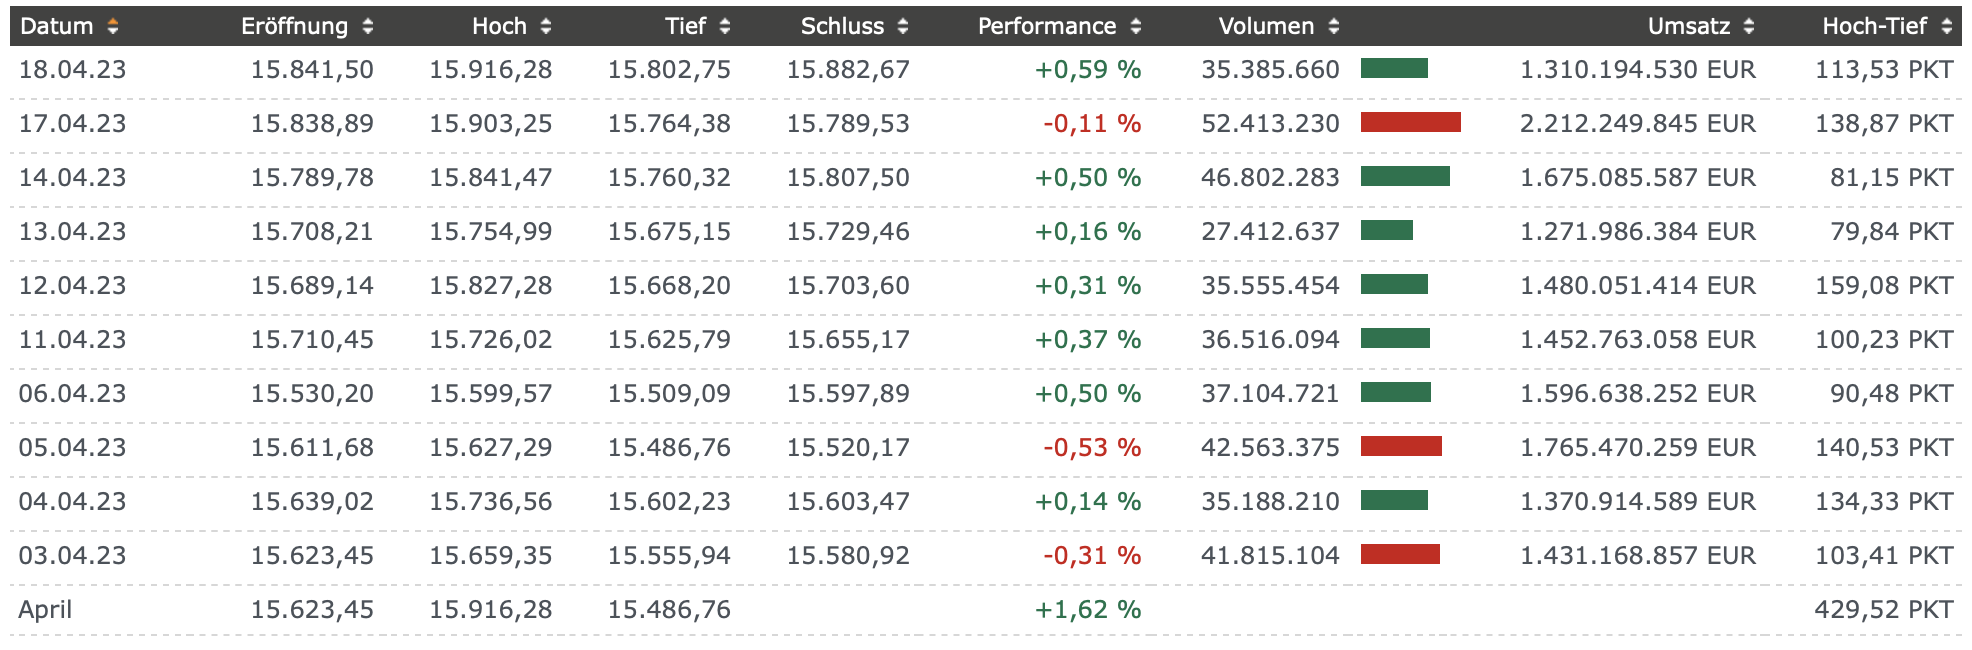Click the sort icon beside Tief
Viewport: 1972px width, 650px height.
725,27
